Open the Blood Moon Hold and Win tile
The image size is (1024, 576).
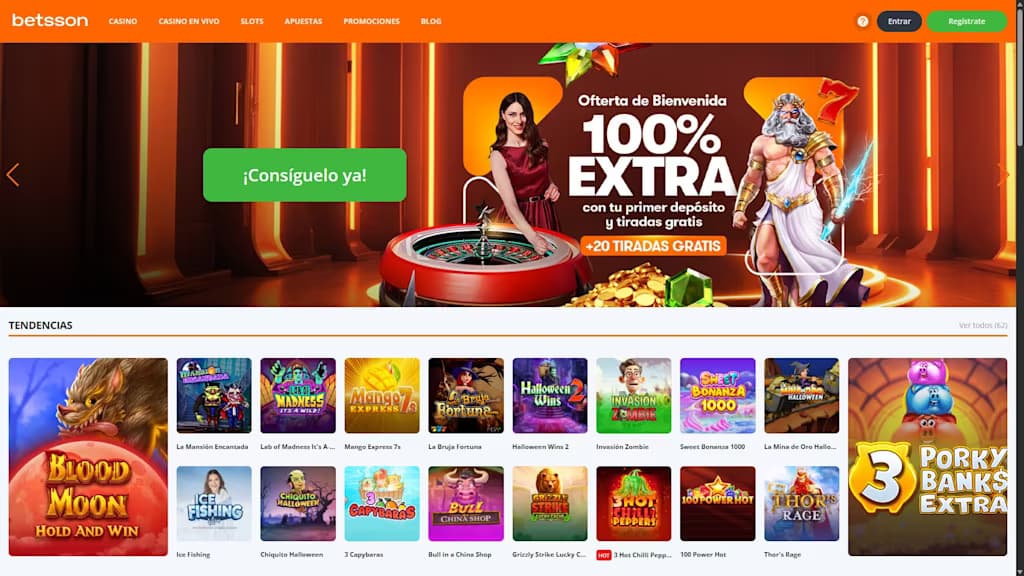coord(88,456)
